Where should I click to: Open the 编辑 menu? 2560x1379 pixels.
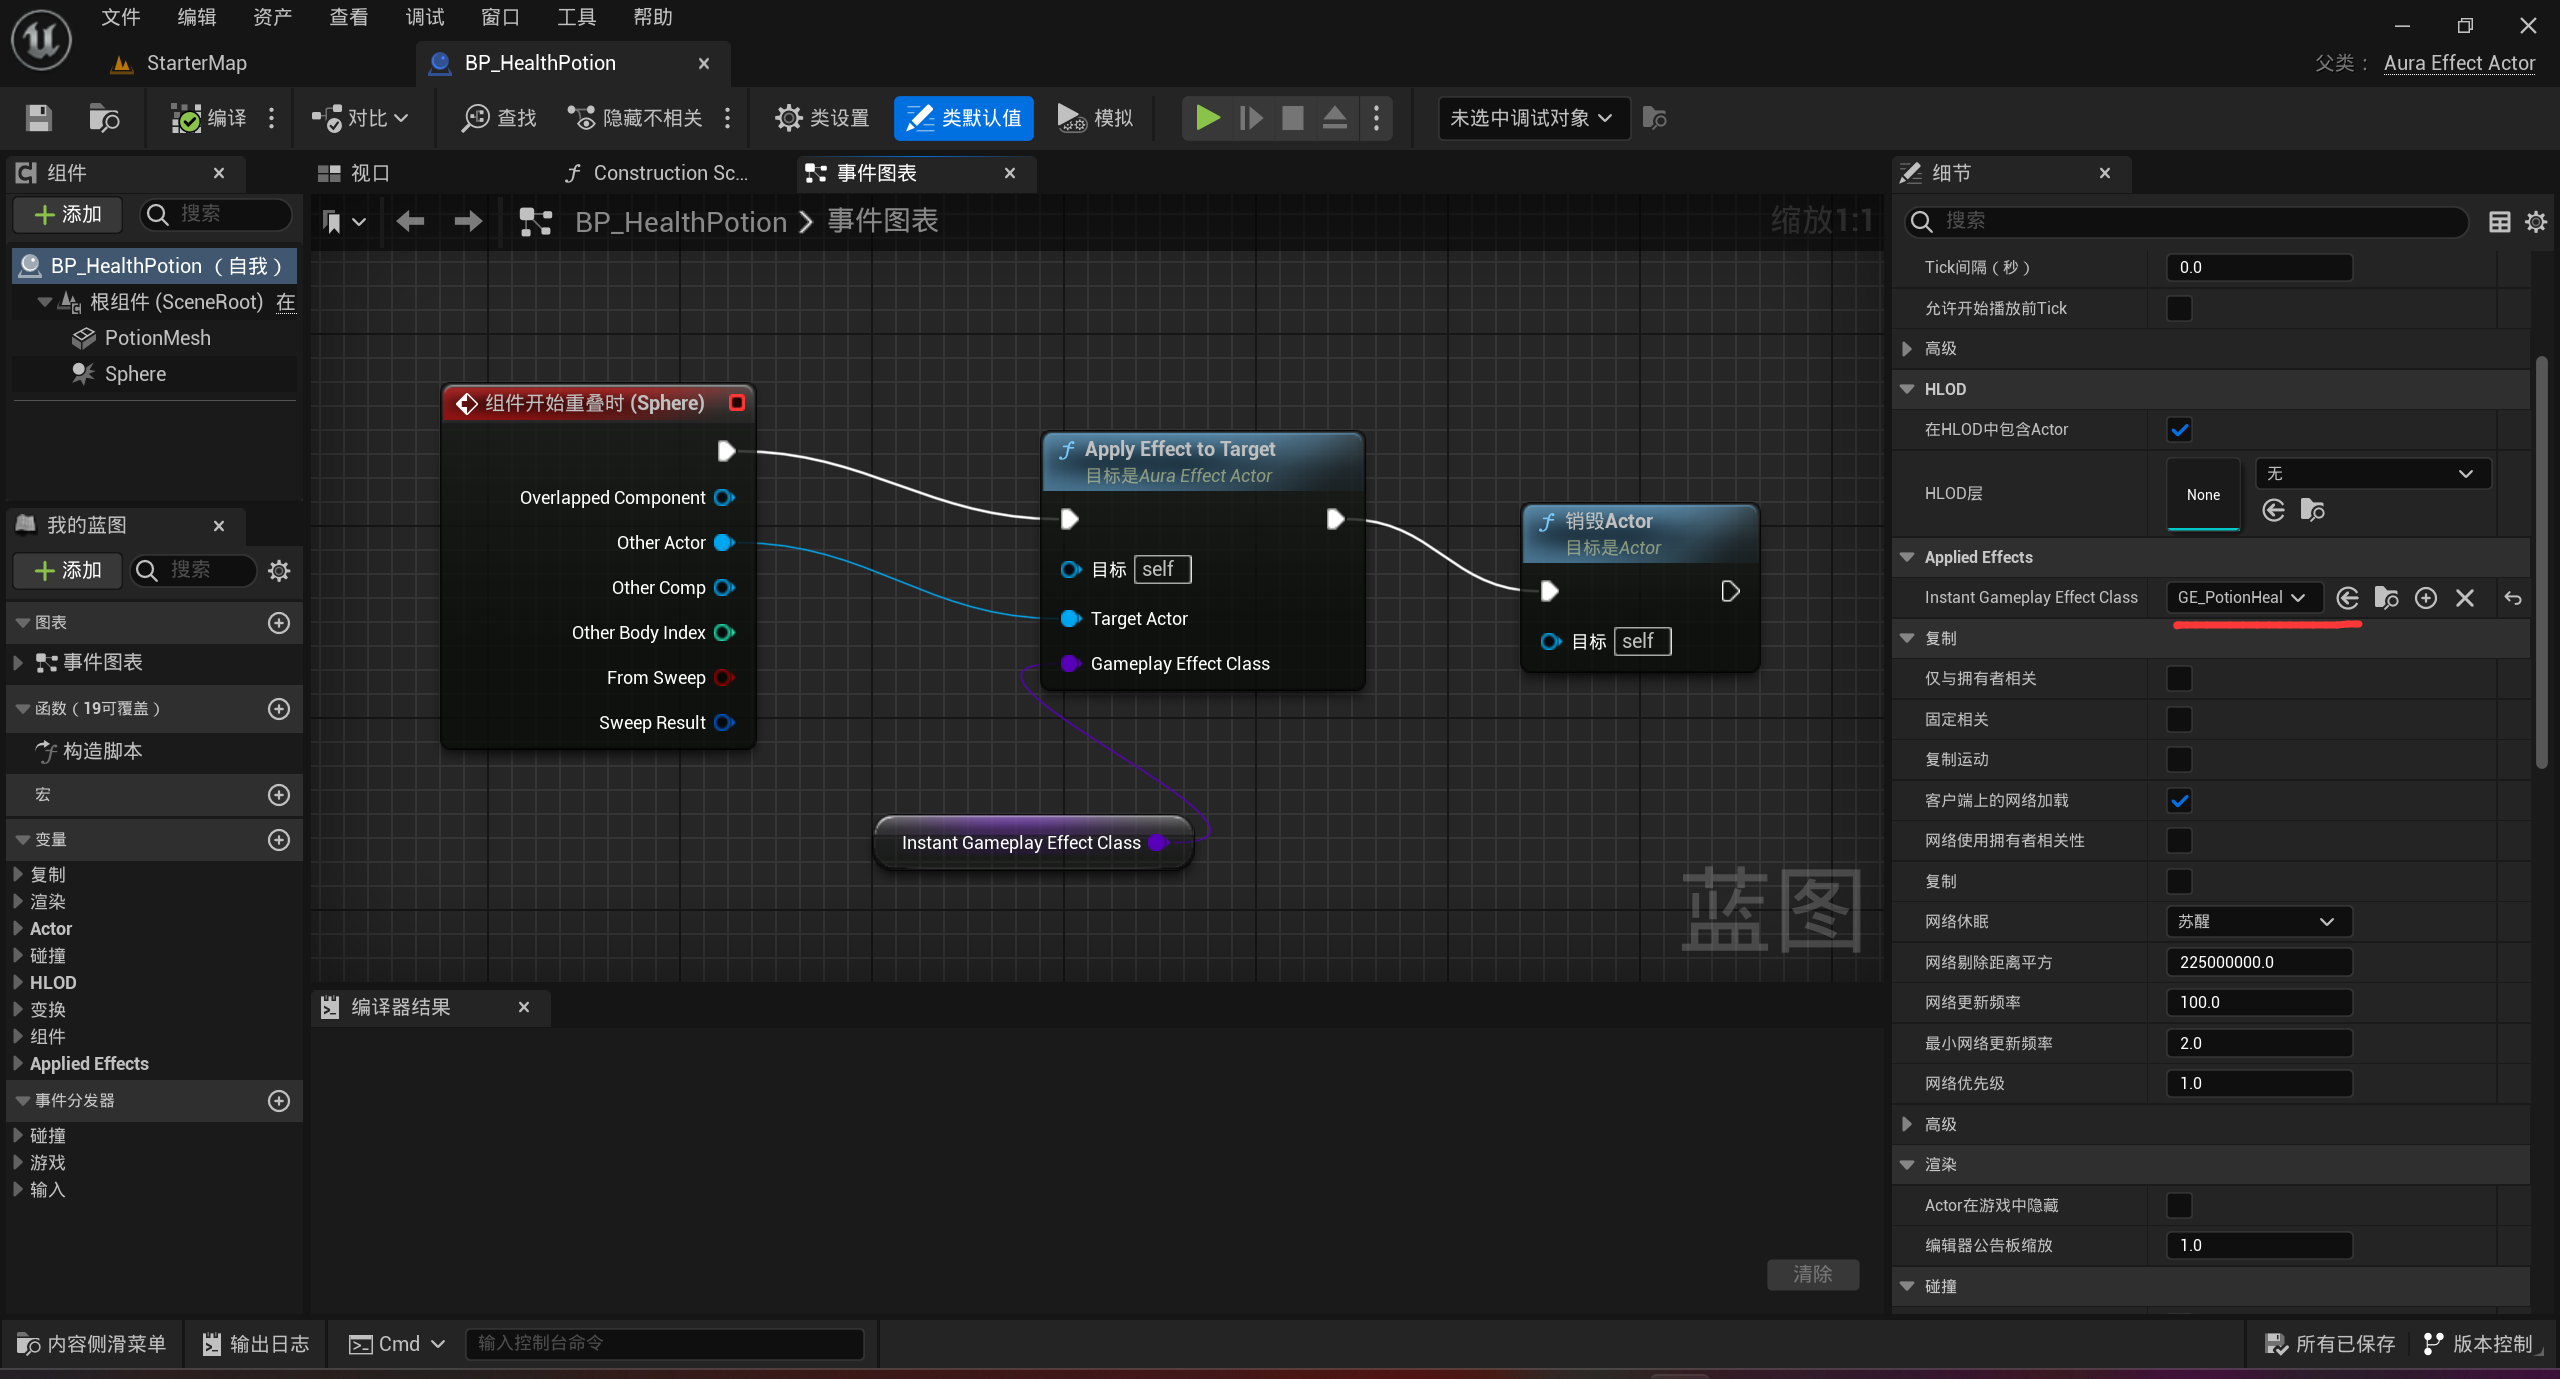coord(197,17)
